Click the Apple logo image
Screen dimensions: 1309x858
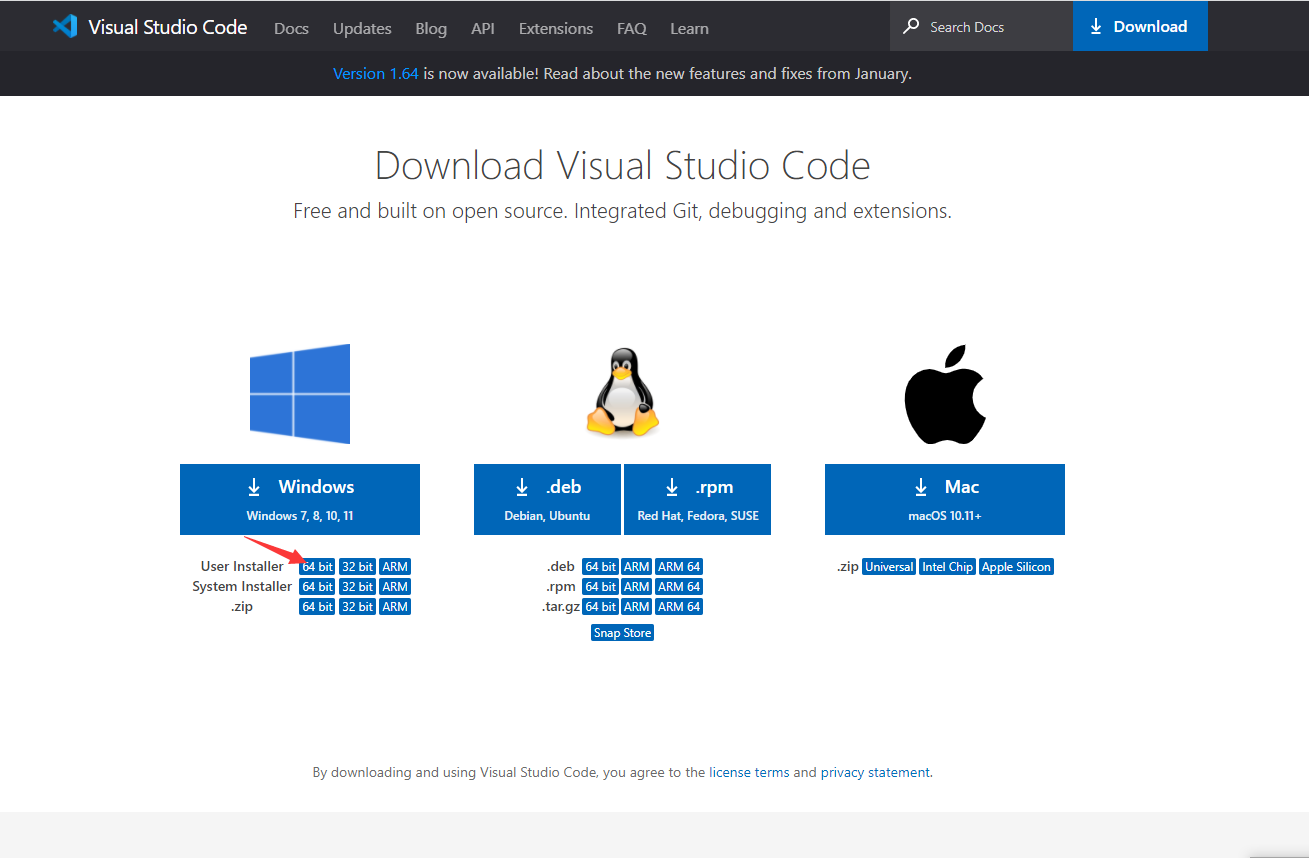(945, 395)
